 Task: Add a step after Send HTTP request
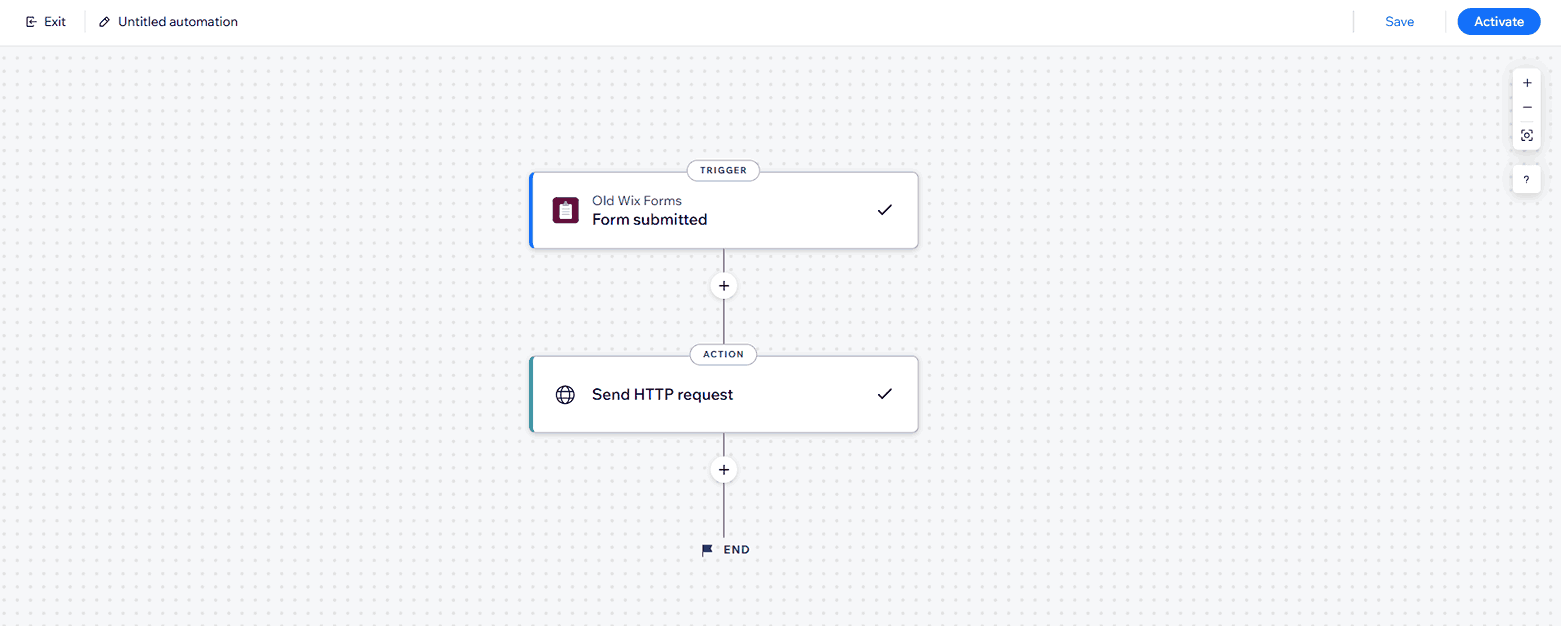click(724, 470)
